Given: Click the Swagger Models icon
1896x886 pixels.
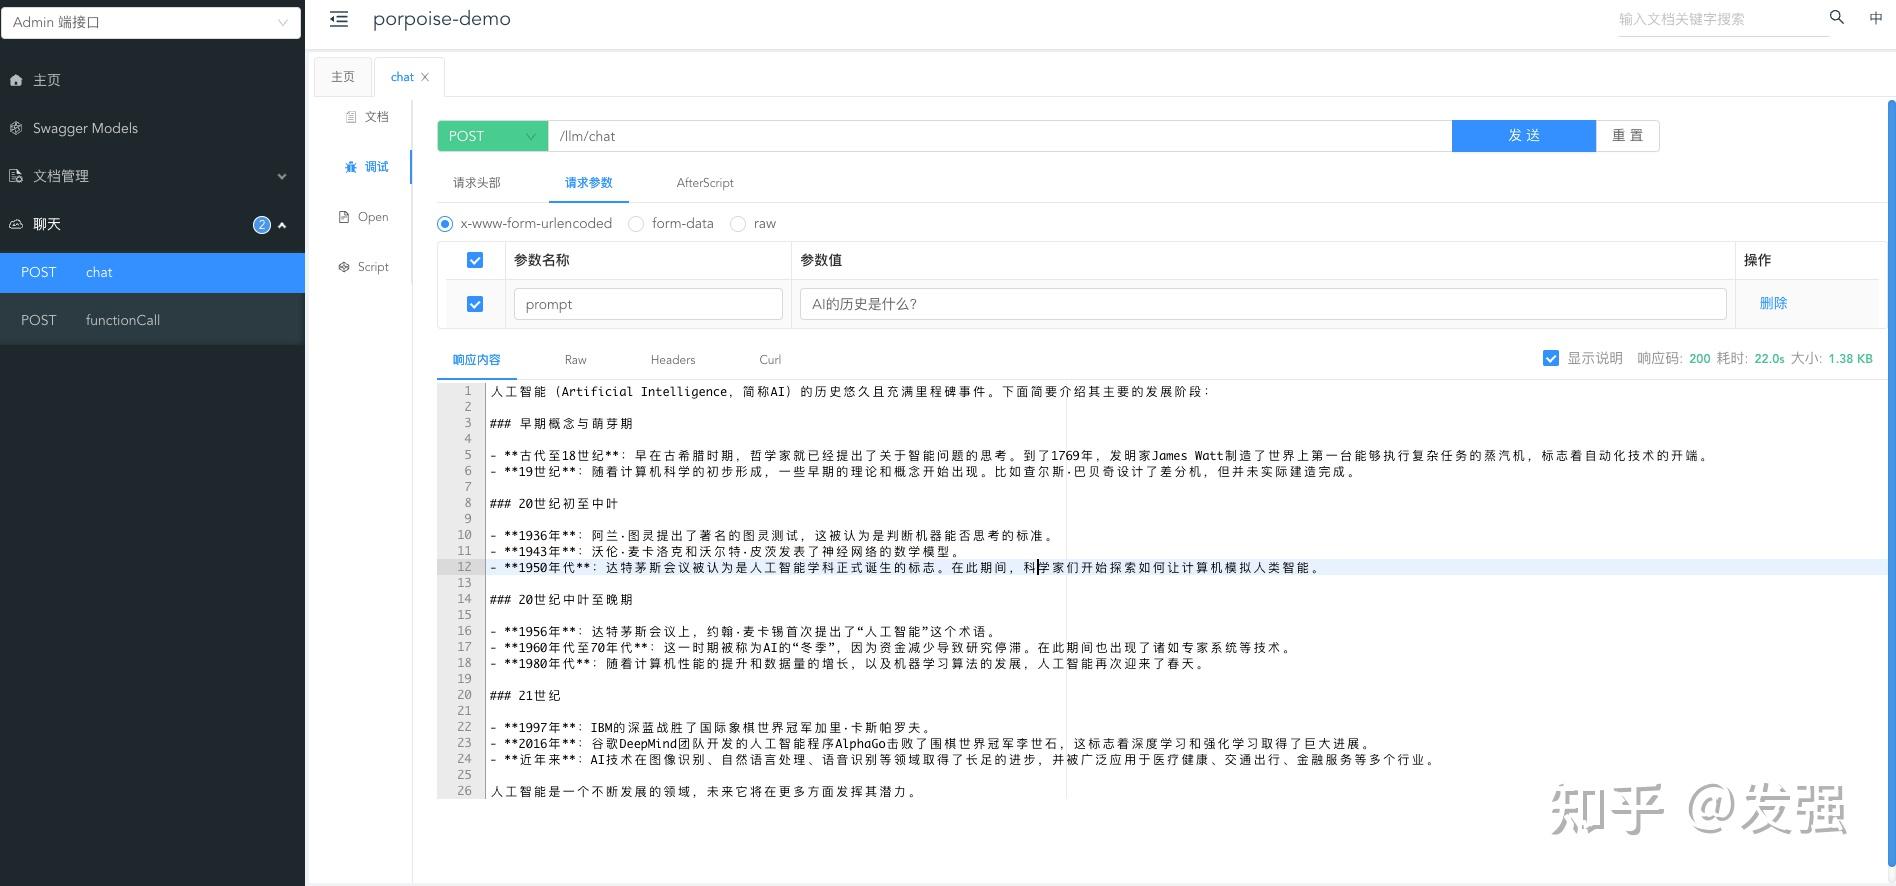Looking at the screenshot, I should click(x=16, y=128).
